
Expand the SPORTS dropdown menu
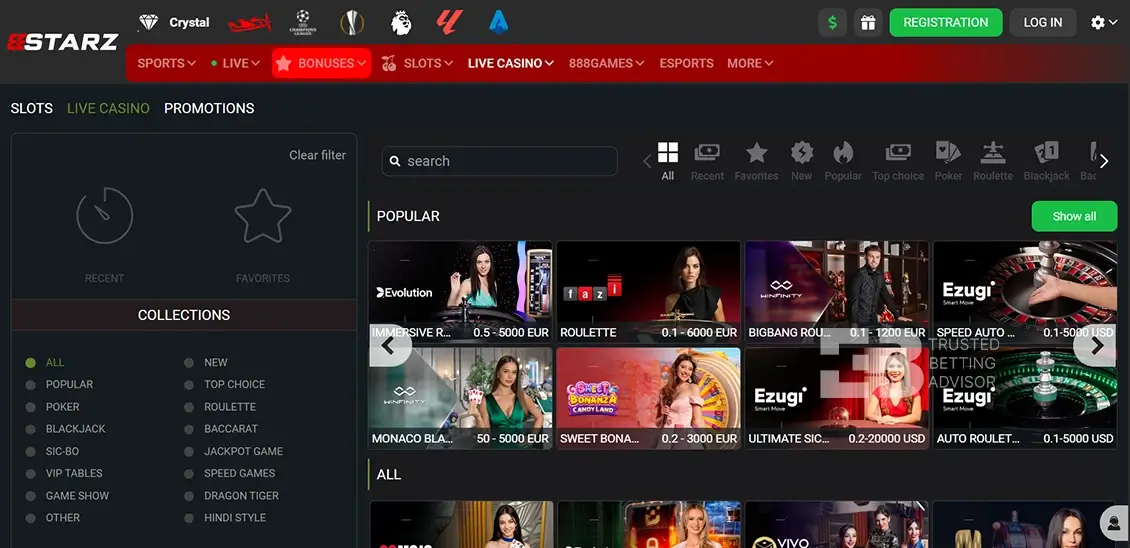click(166, 63)
